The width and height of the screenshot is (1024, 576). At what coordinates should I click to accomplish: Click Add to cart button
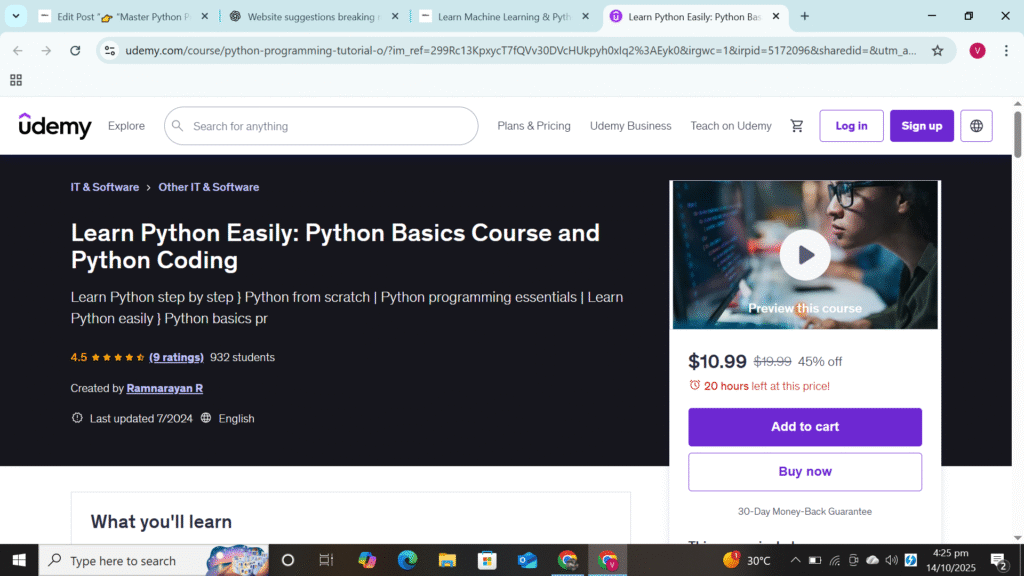click(x=805, y=427)
